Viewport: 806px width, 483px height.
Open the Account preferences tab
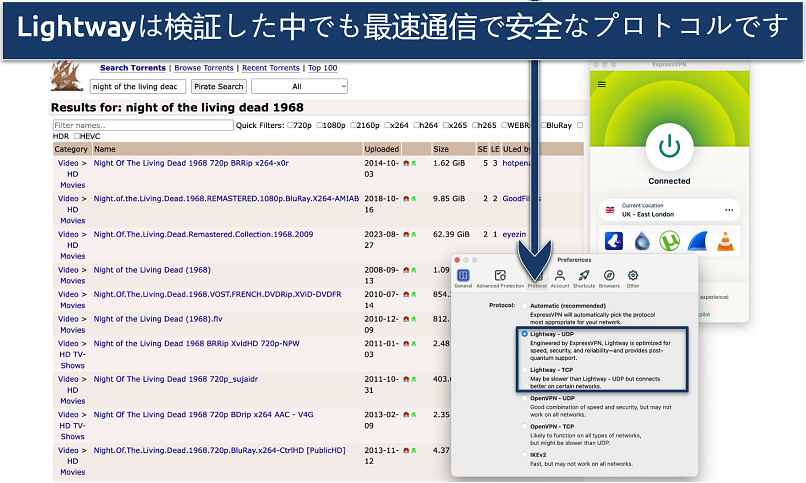(560, 277)
